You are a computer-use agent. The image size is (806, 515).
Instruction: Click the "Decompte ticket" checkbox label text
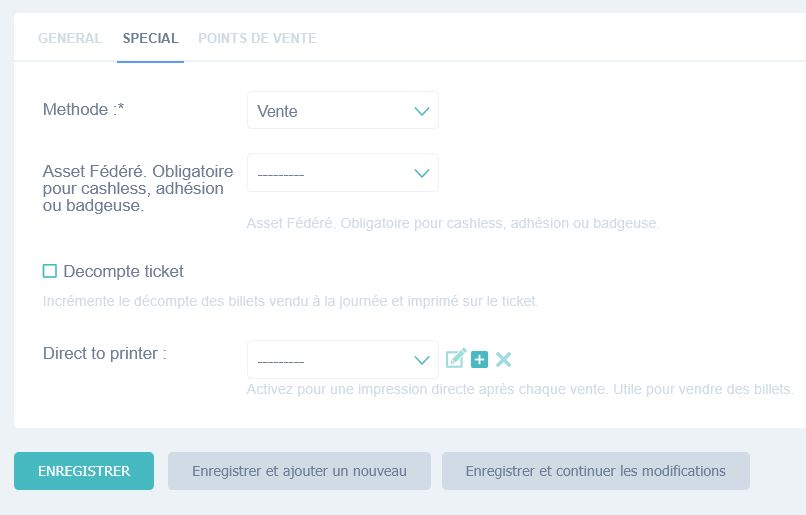123,271
